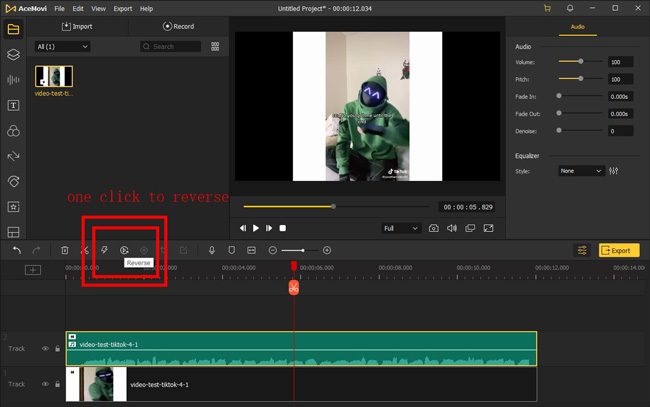This screenshot has height=407, width=650.
Task: Open the Audio library sidebar icon
Action: (13, 80)
